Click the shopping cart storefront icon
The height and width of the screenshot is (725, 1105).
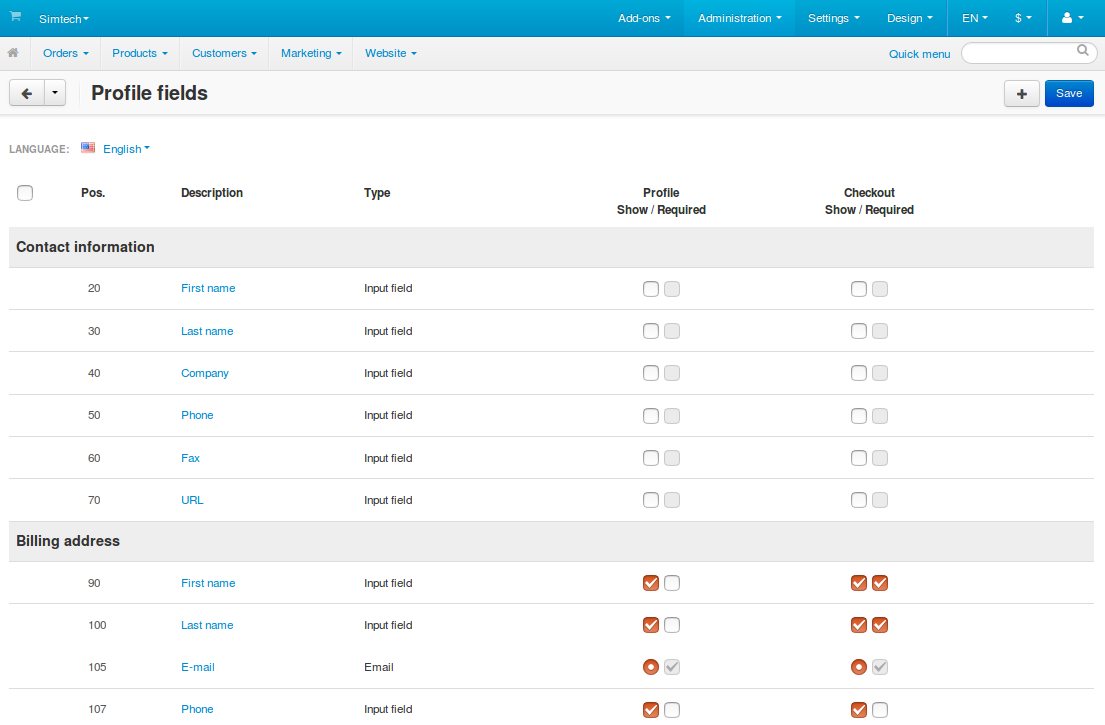click(15, 16)
